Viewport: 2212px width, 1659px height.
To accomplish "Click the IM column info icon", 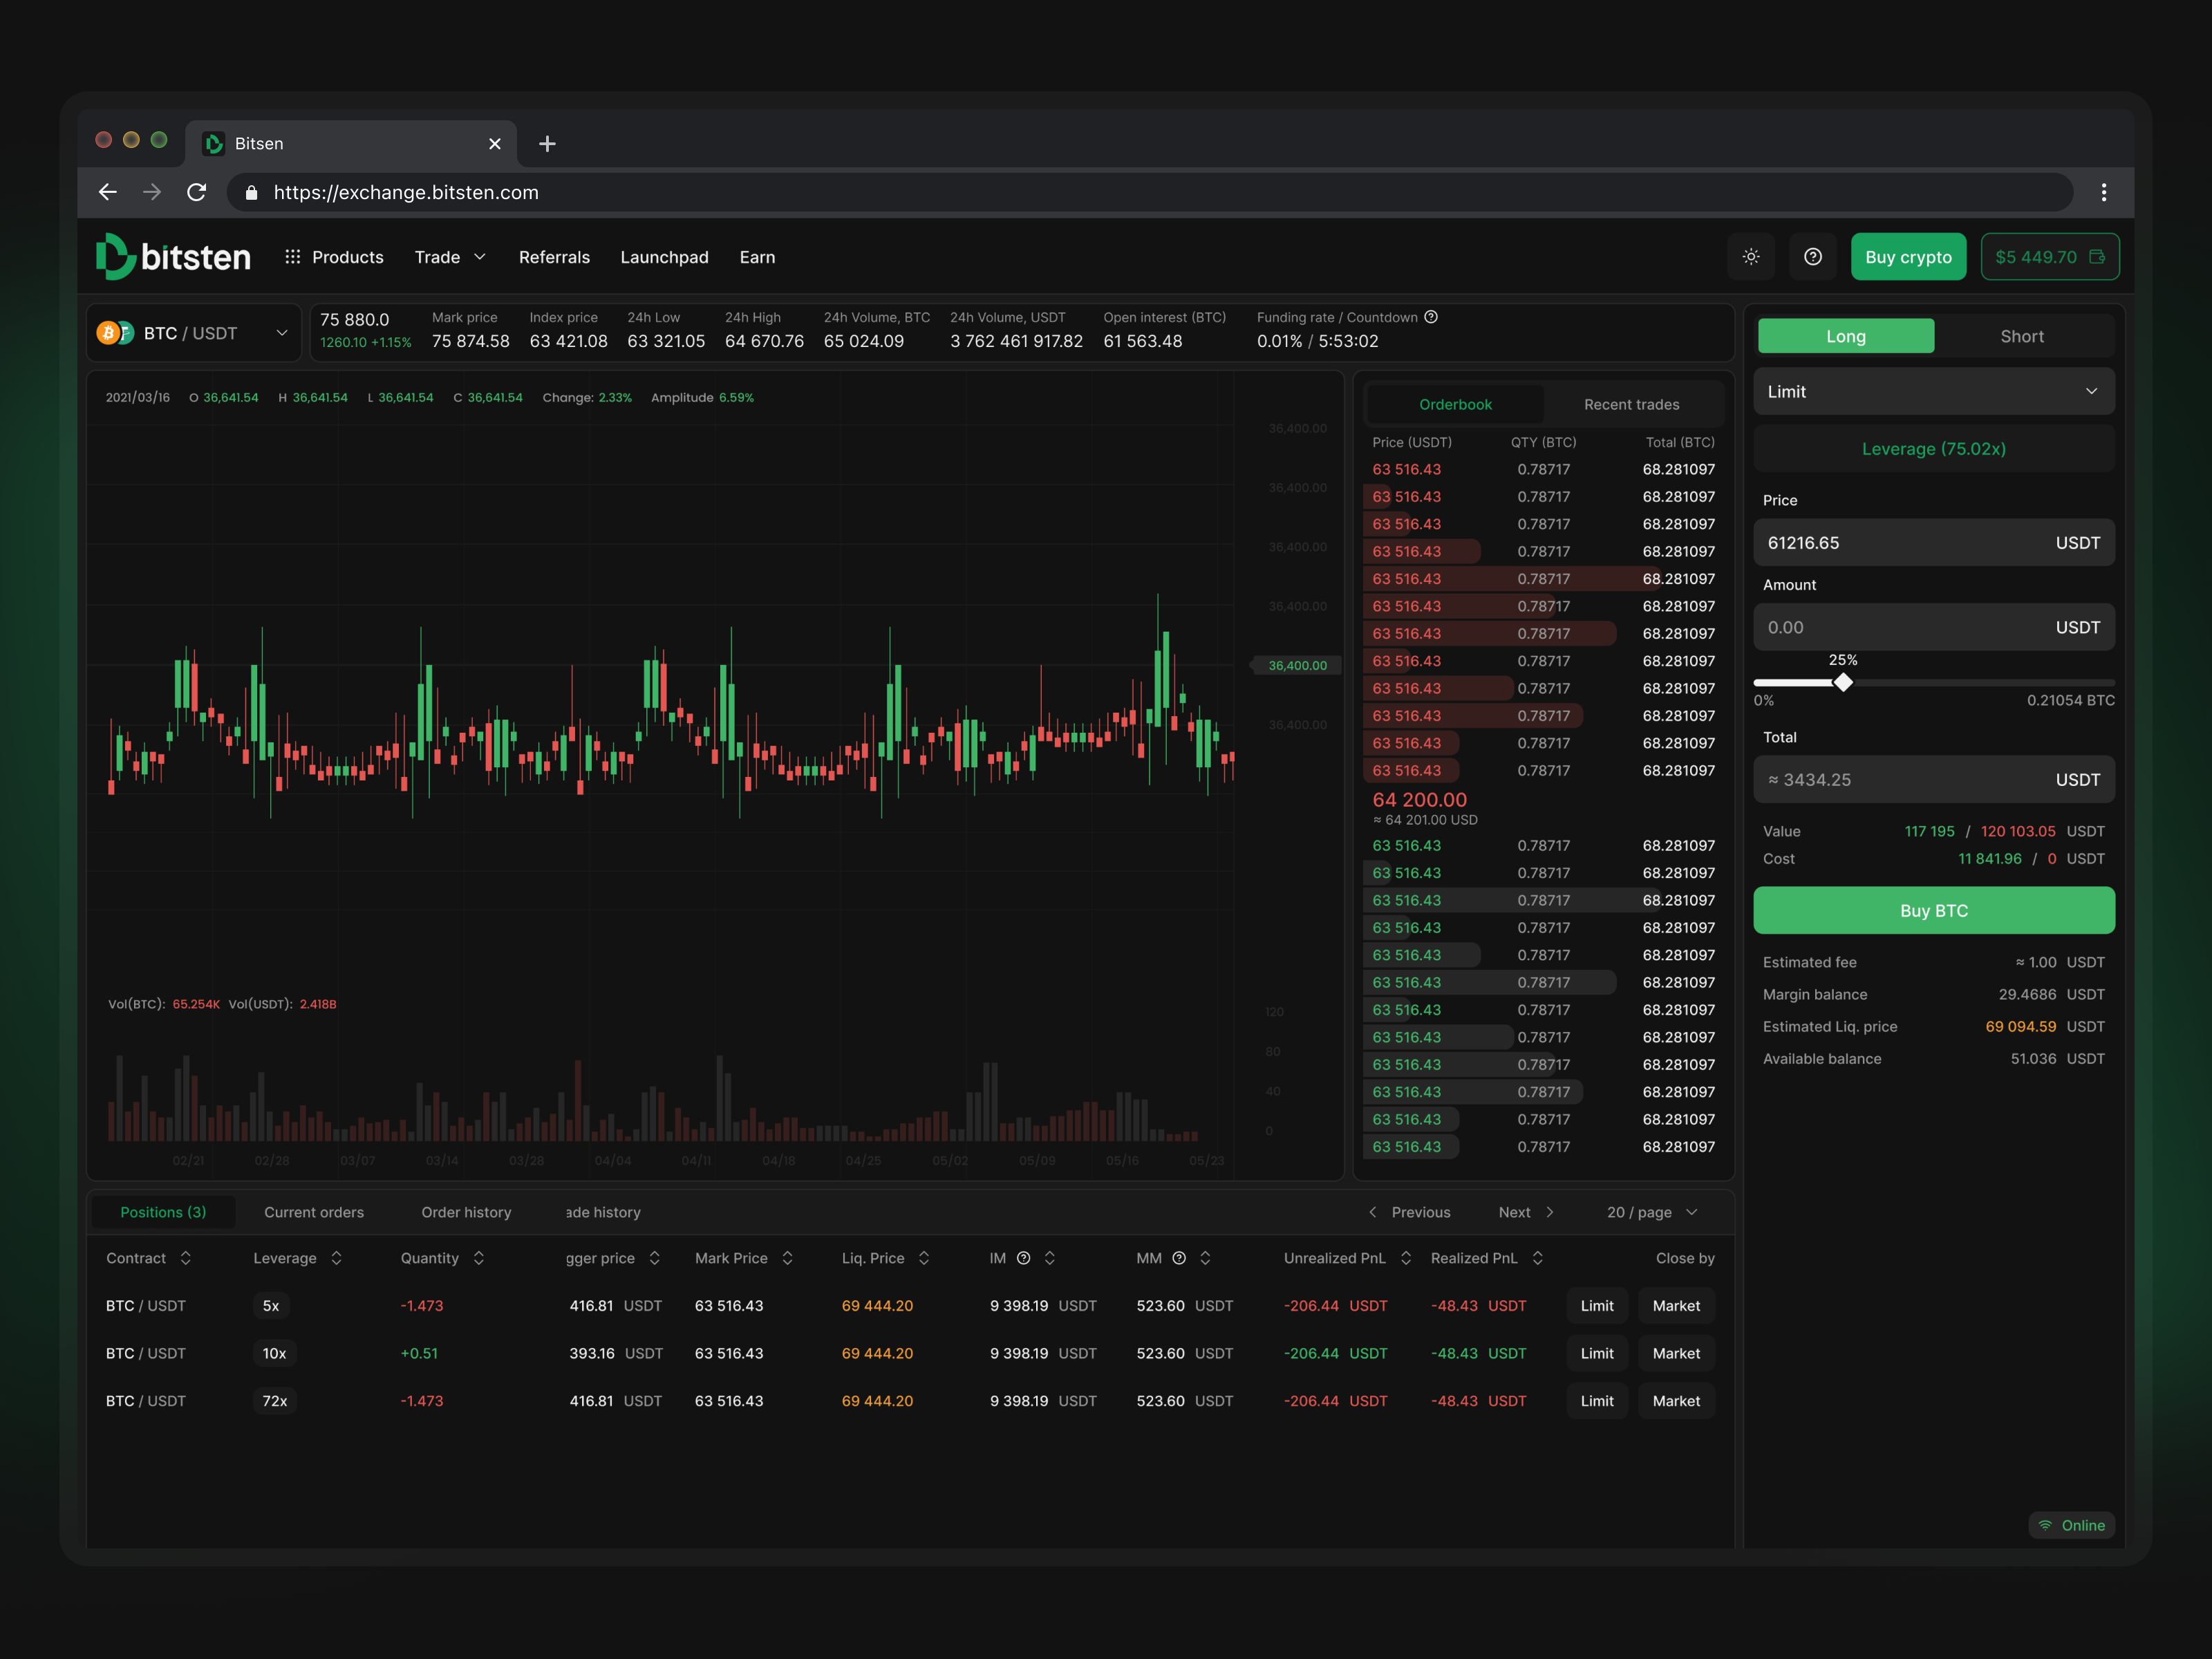I will tap(1023, 1258).
